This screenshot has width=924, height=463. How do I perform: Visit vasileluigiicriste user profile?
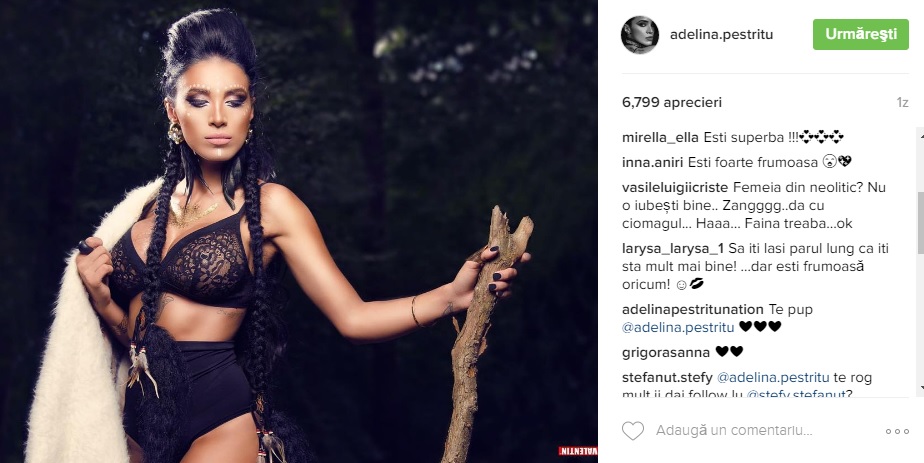pos(674,187)
